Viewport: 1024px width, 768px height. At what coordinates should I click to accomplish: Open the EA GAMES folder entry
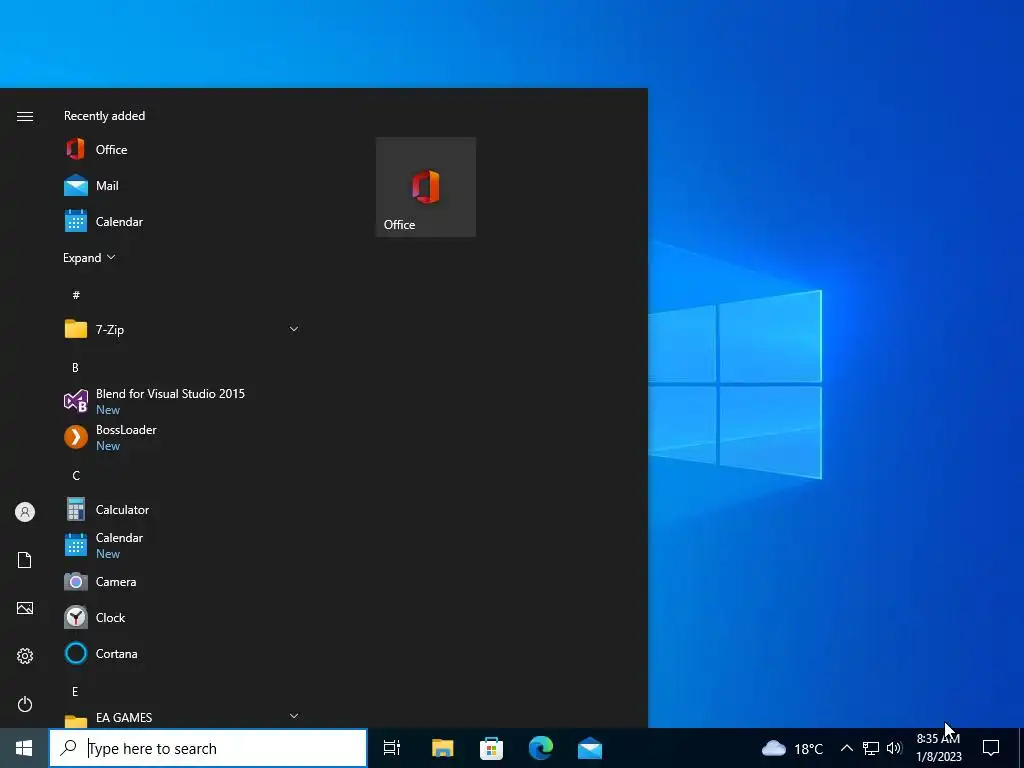(183, 717)
